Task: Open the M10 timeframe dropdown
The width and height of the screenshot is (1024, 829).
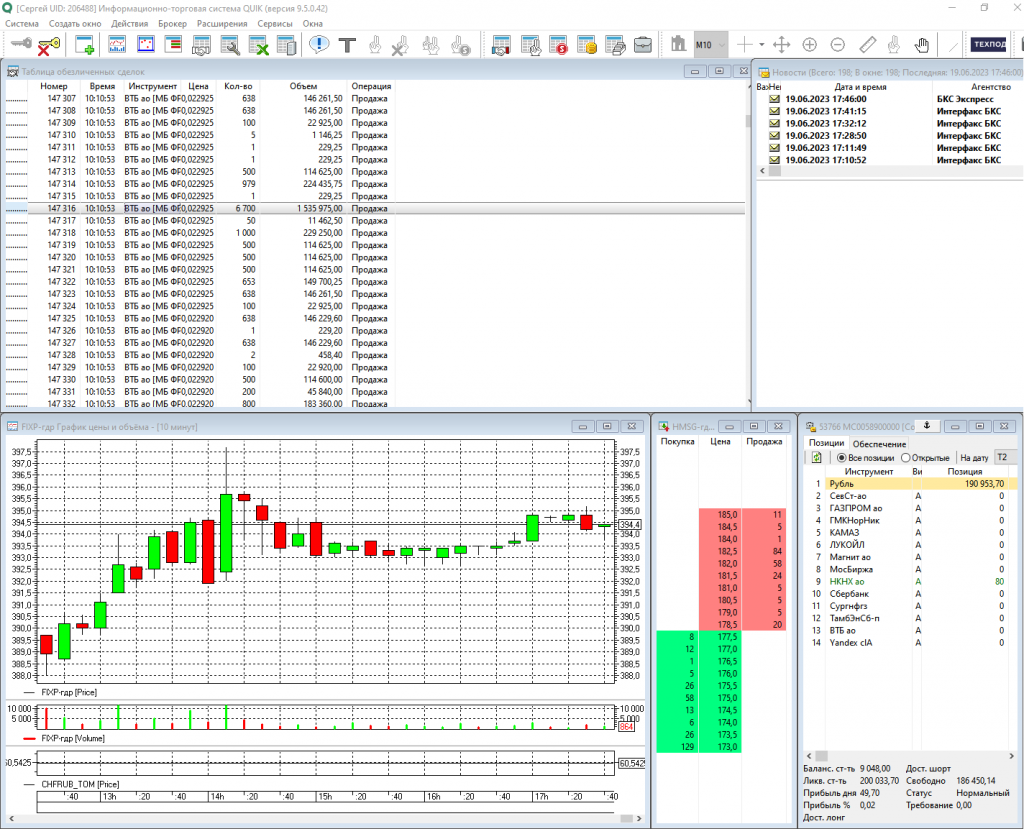Action: tap(711, 45)
